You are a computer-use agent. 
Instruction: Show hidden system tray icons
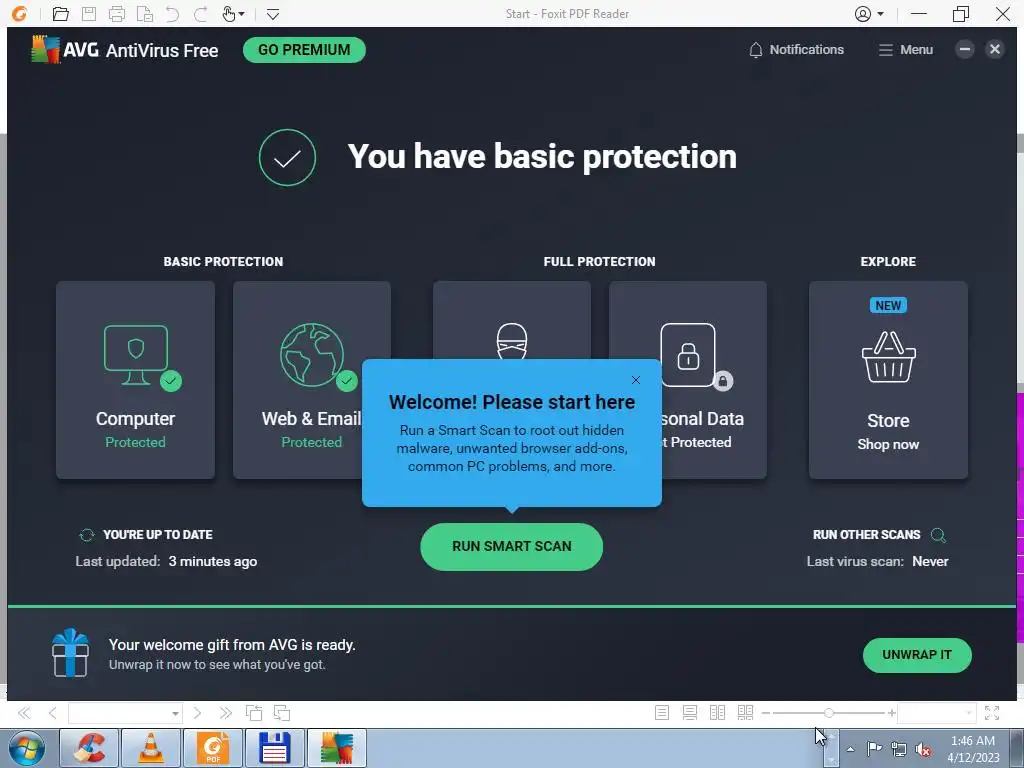coord(850,748)
